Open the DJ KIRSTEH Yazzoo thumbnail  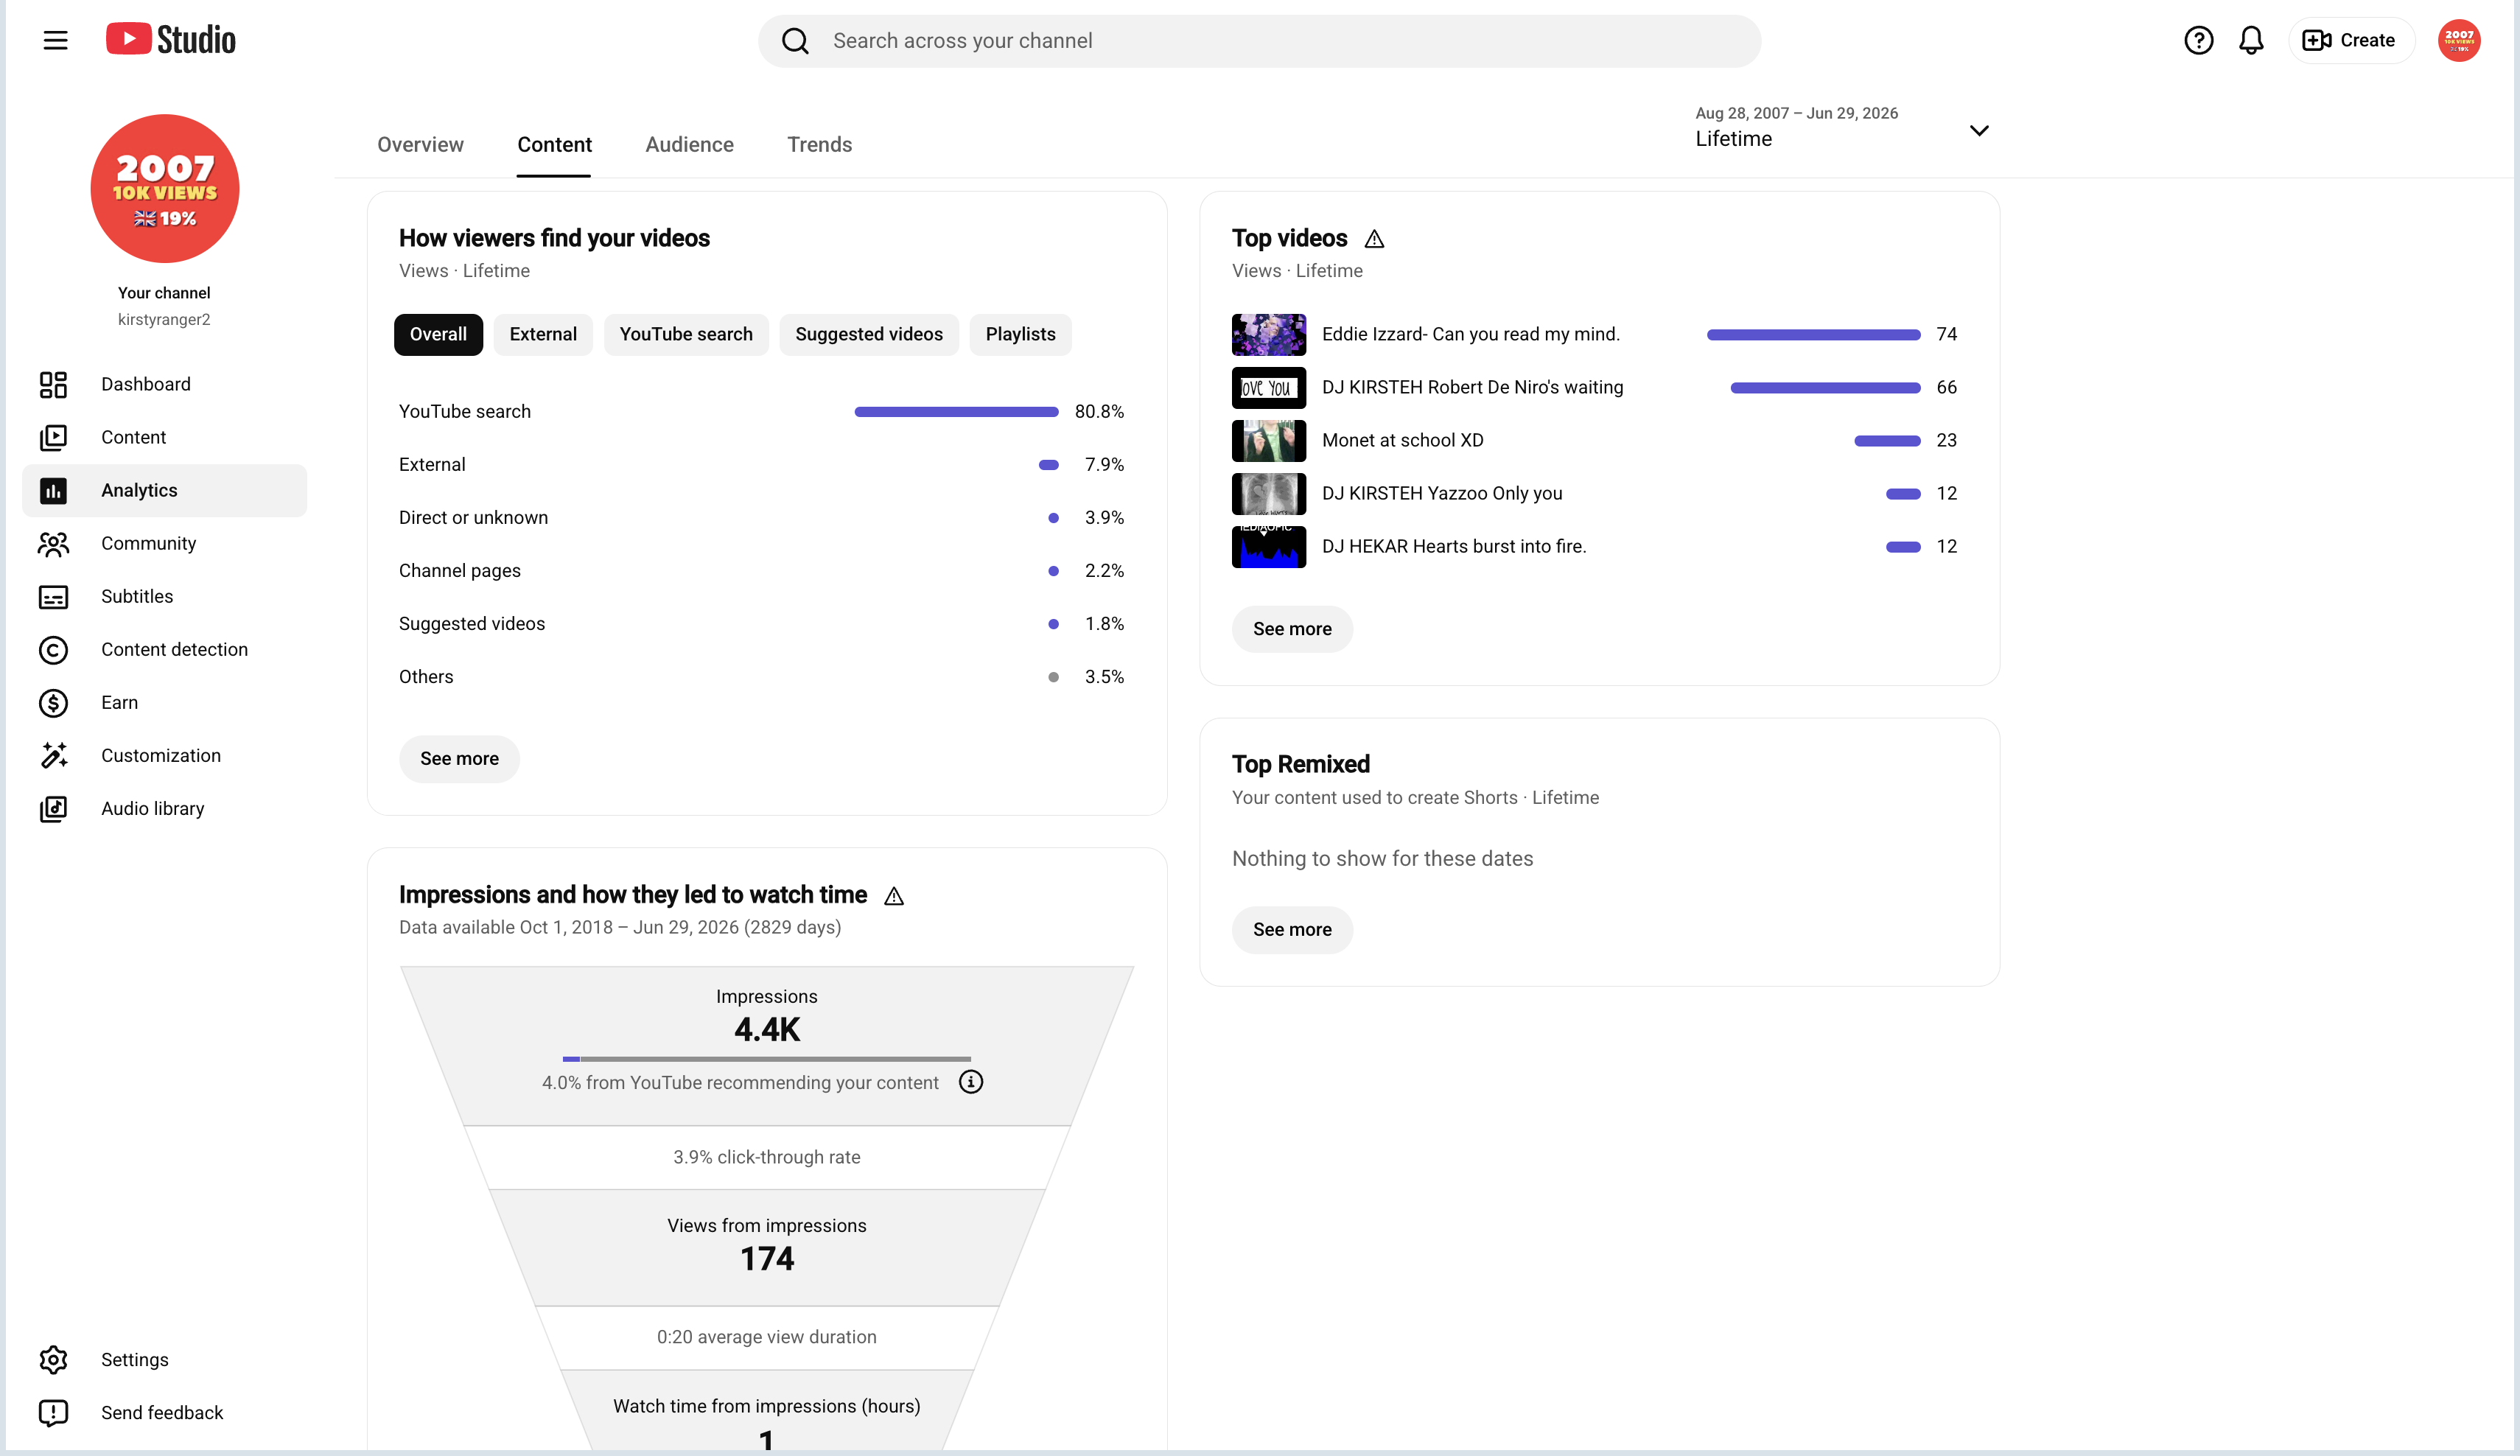tap(1268, 493)
